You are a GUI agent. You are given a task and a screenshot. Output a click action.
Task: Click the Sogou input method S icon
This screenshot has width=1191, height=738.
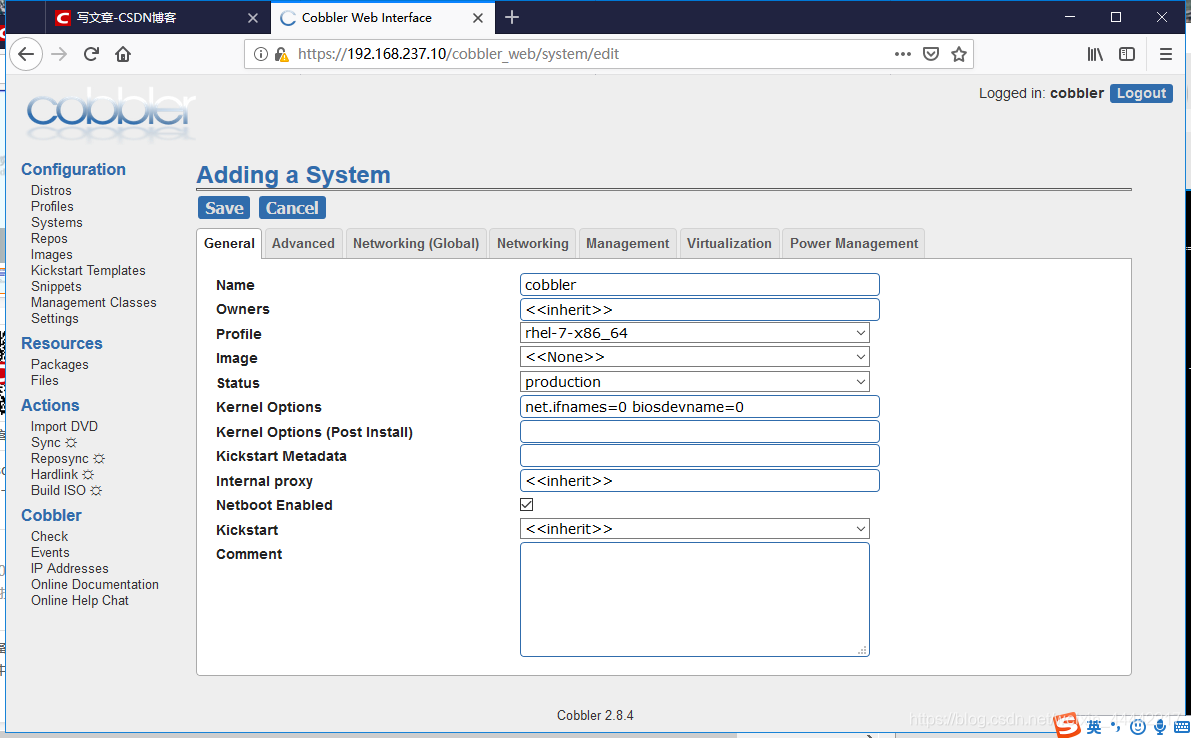pos(1067,725)
